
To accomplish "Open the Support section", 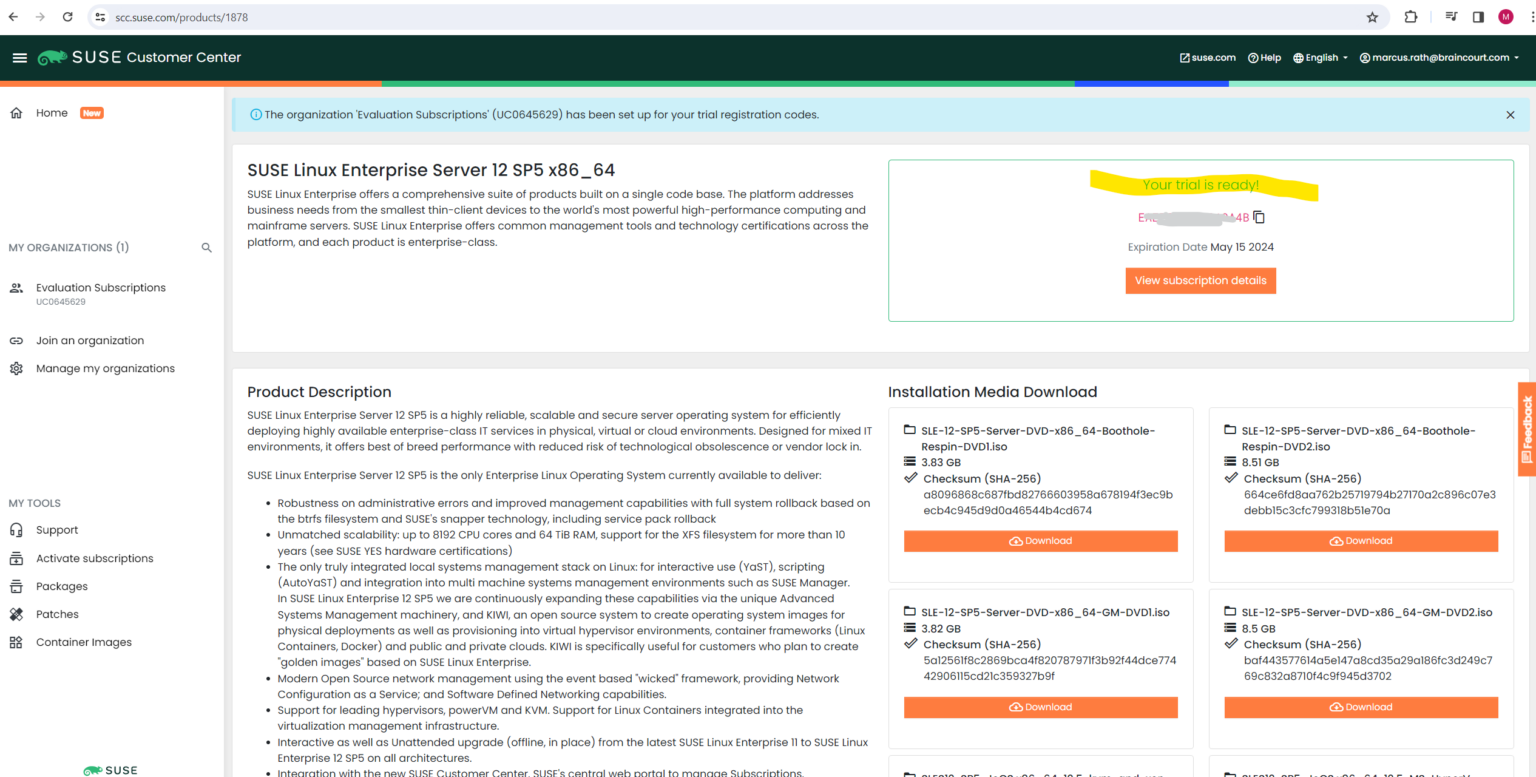I will pyautogui.click(x=57, y=529).
